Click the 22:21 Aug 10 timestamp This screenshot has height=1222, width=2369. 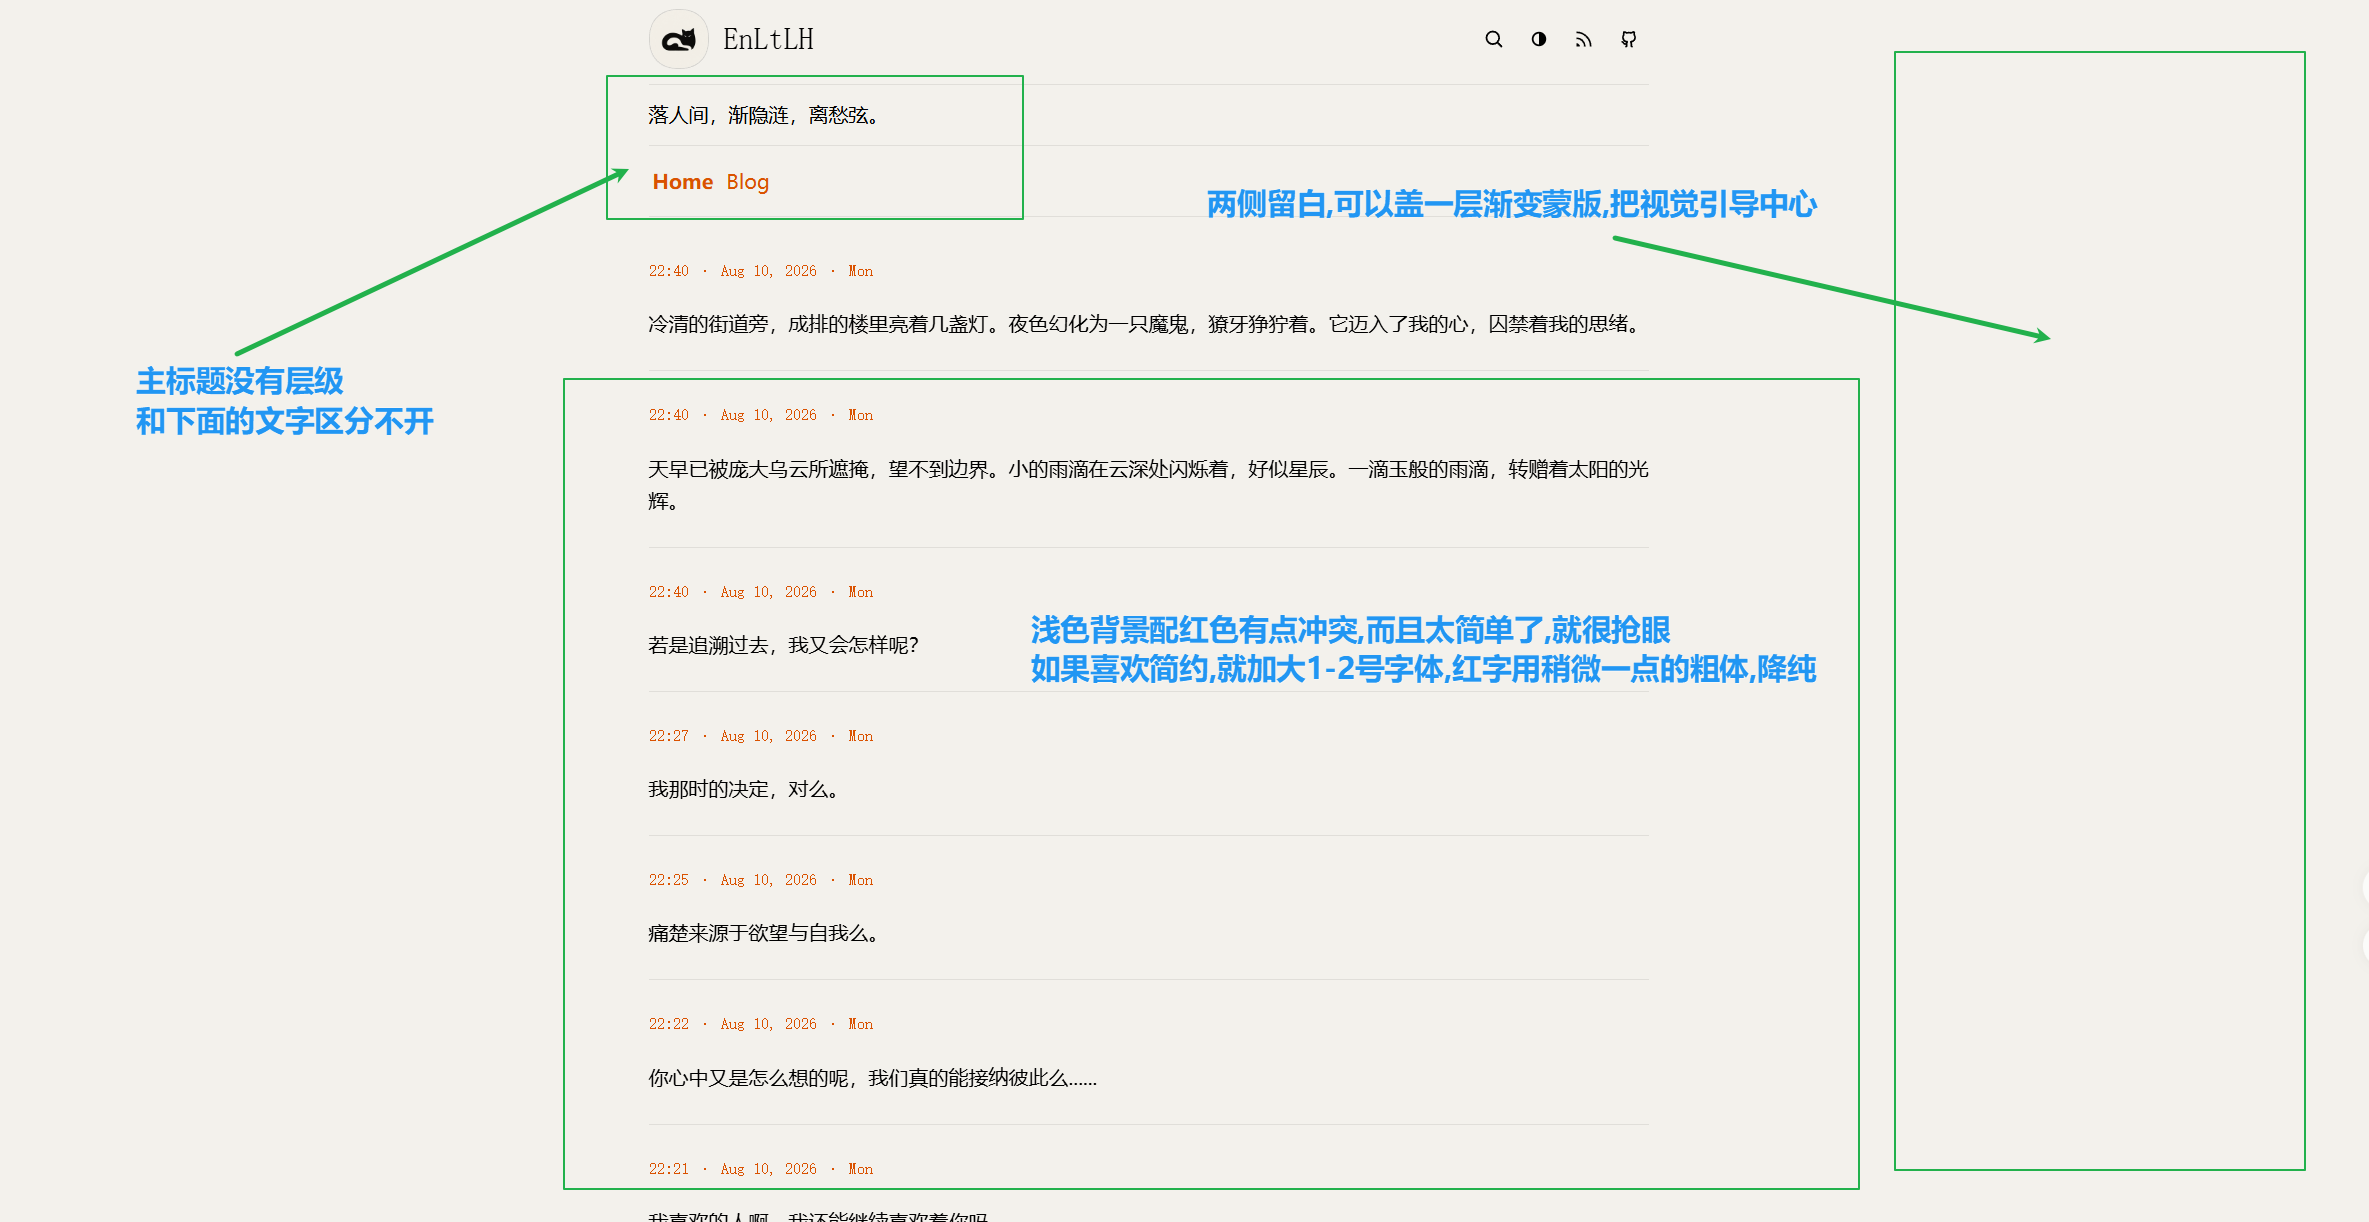[760, 1169]
